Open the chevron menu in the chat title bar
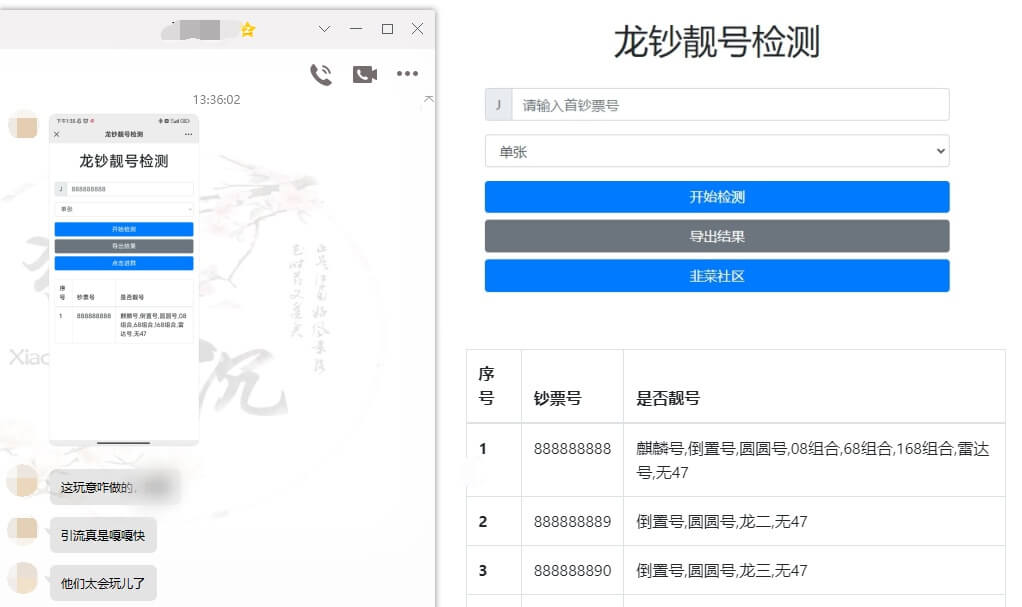1022x607 pixels. [x=323, y=30]
